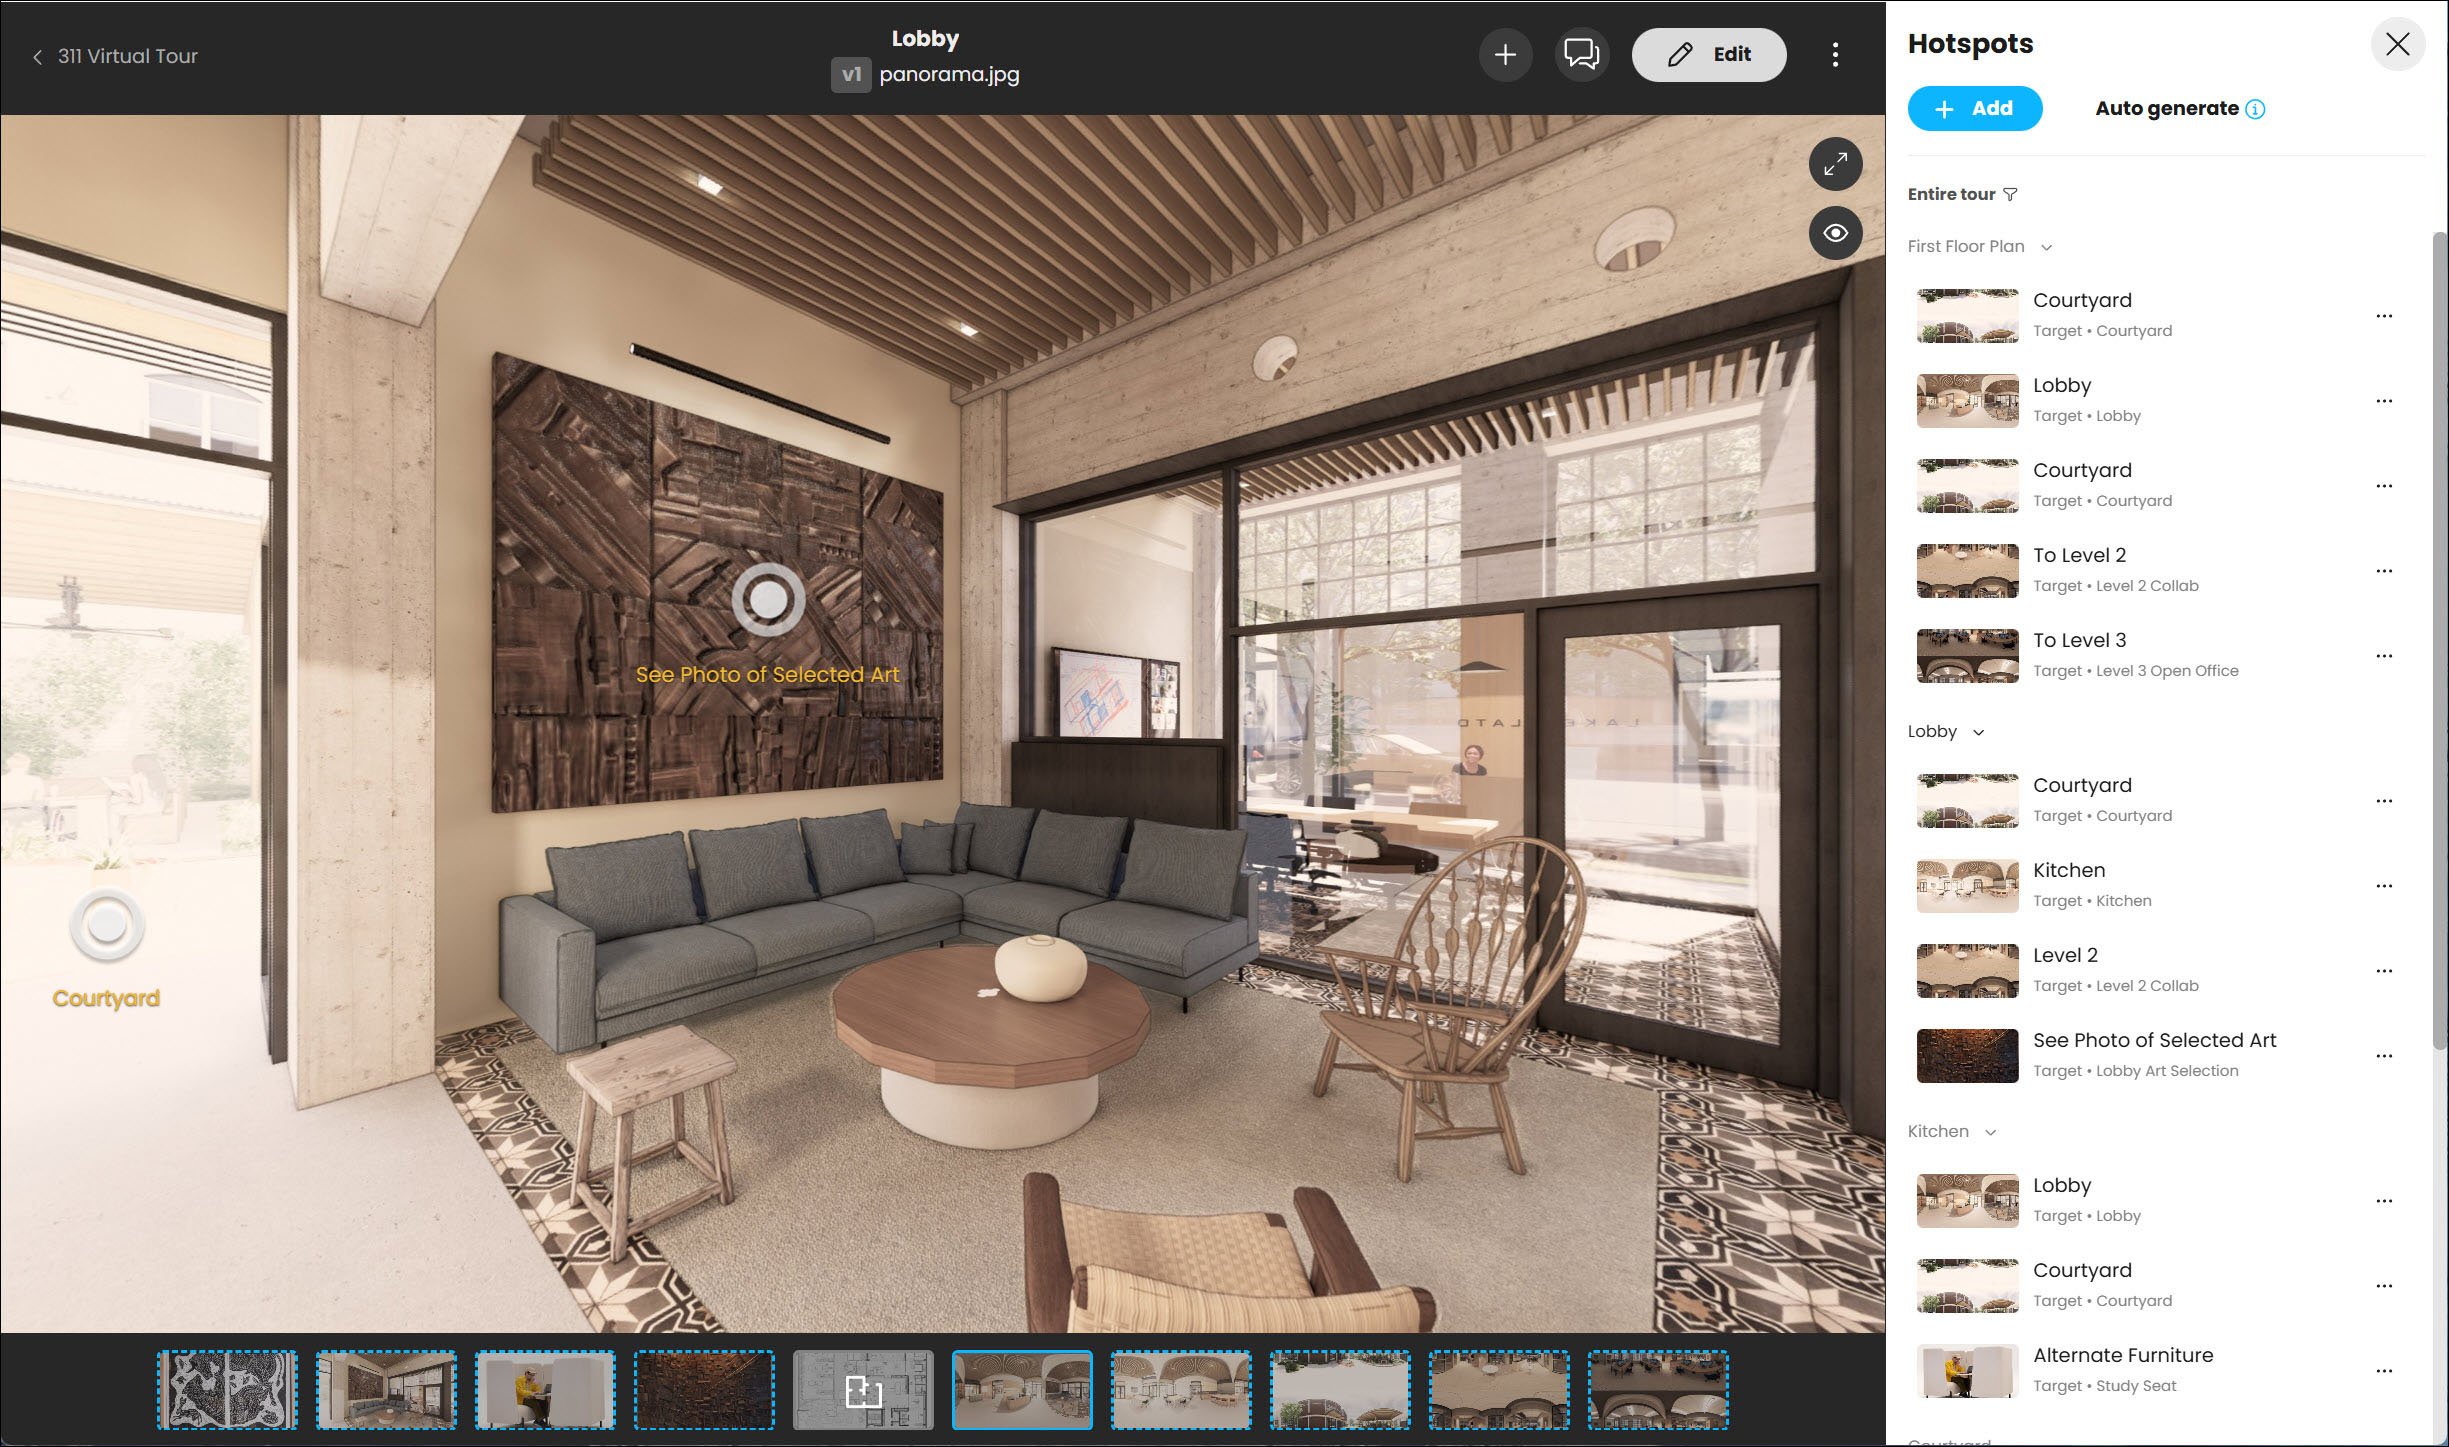Collapse the Kitchen hotspot group
The width and height of the screenshot is (2449, 1447).
pos(1990,1132)
